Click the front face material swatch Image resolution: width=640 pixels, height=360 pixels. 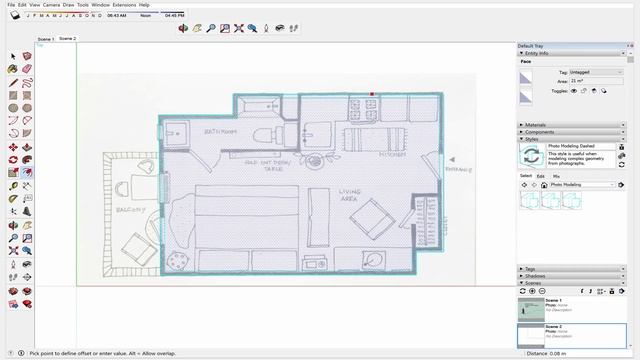point(526,78)
